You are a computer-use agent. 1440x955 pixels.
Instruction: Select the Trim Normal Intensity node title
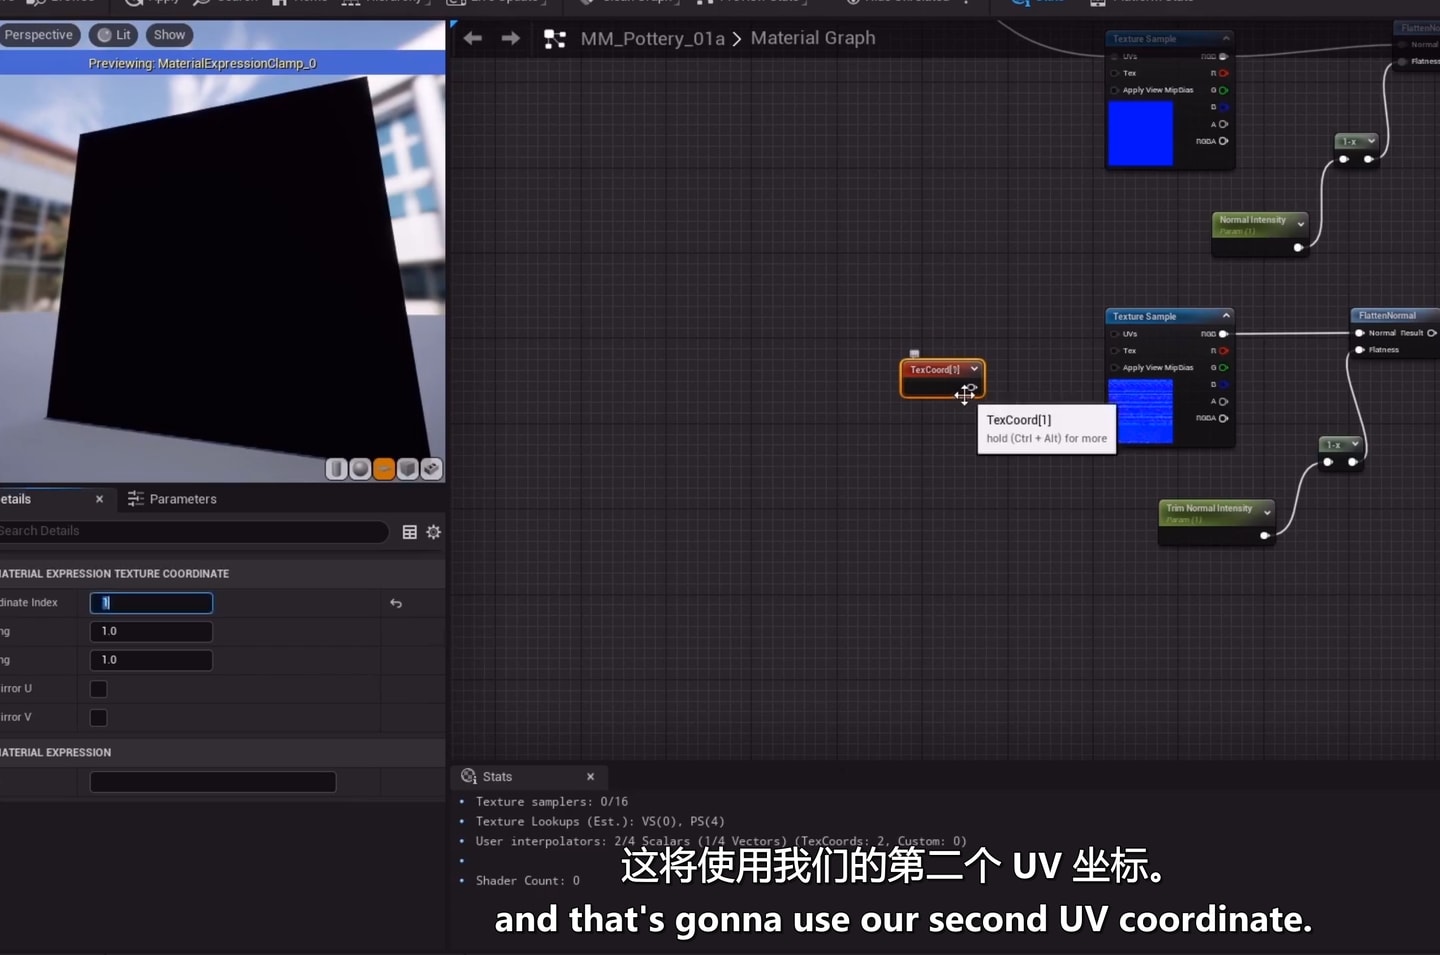(x=1209, y=508)
